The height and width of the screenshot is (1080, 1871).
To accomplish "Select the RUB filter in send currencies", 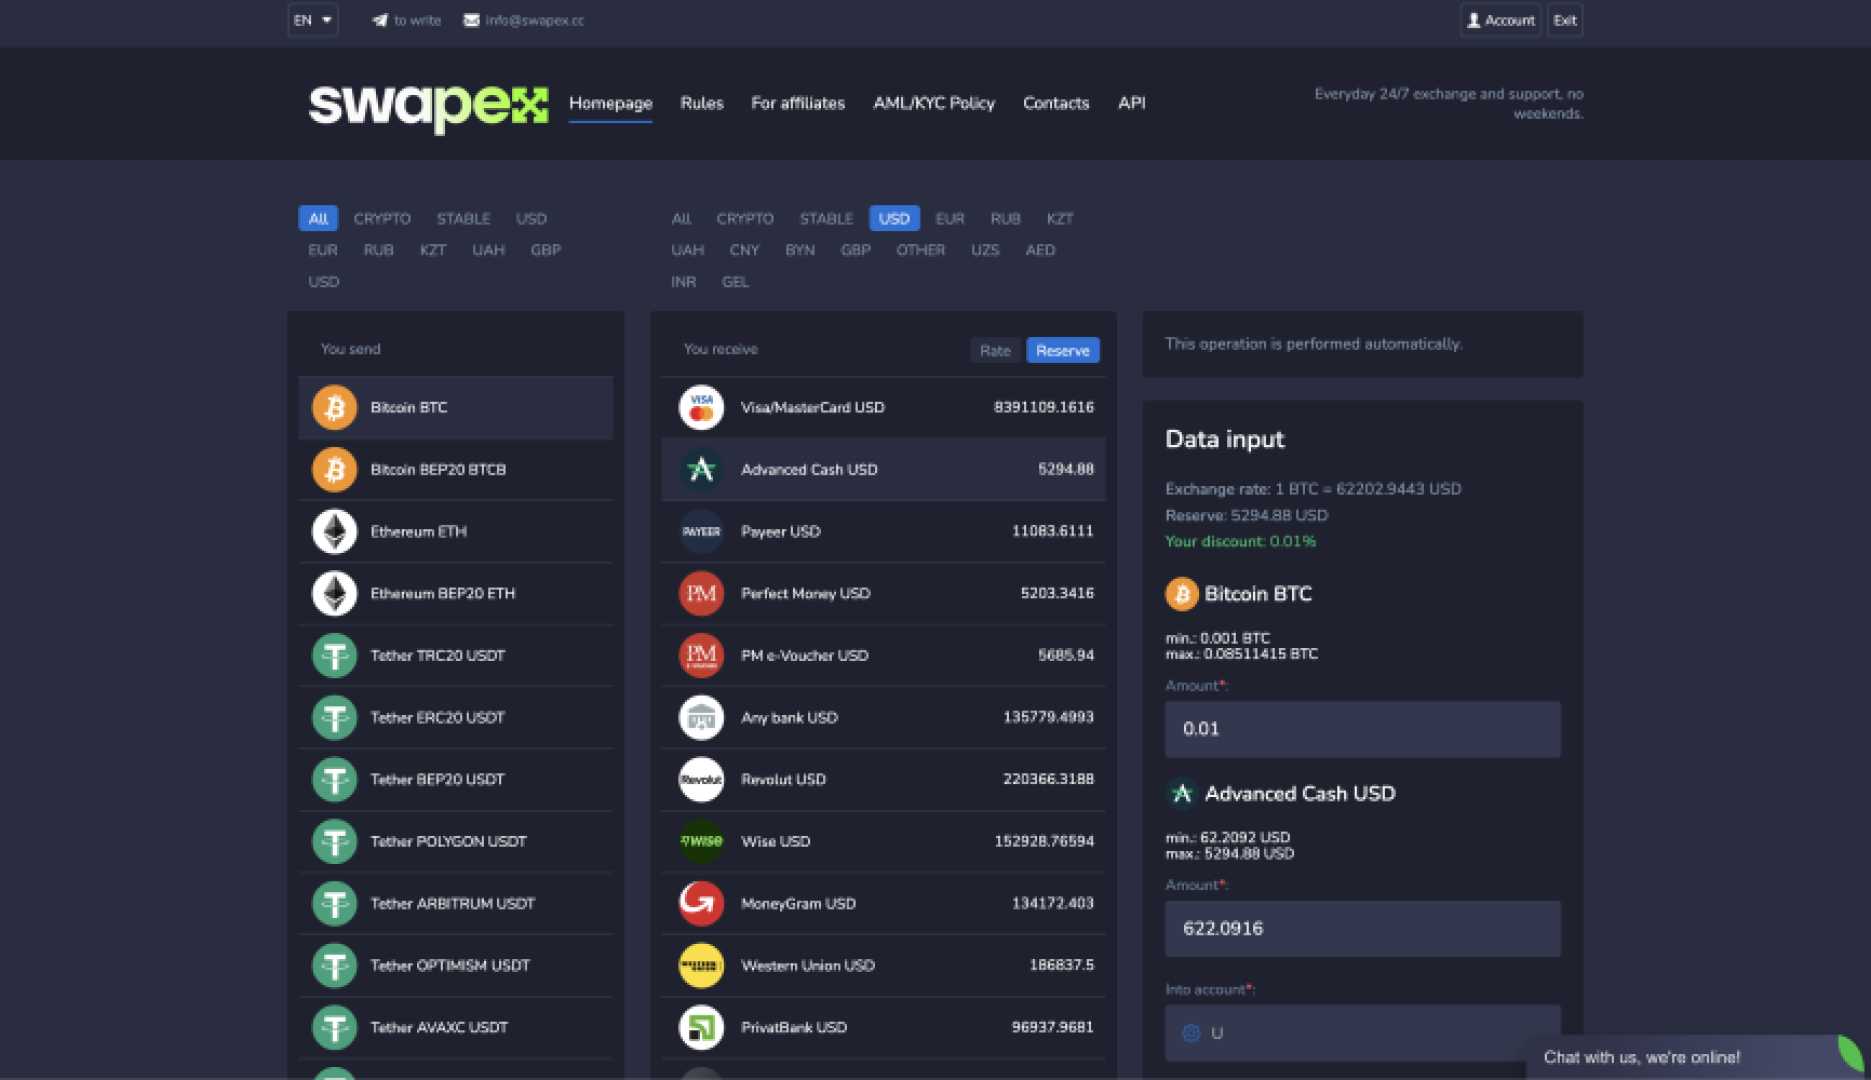I will click(x=378, y=250).
